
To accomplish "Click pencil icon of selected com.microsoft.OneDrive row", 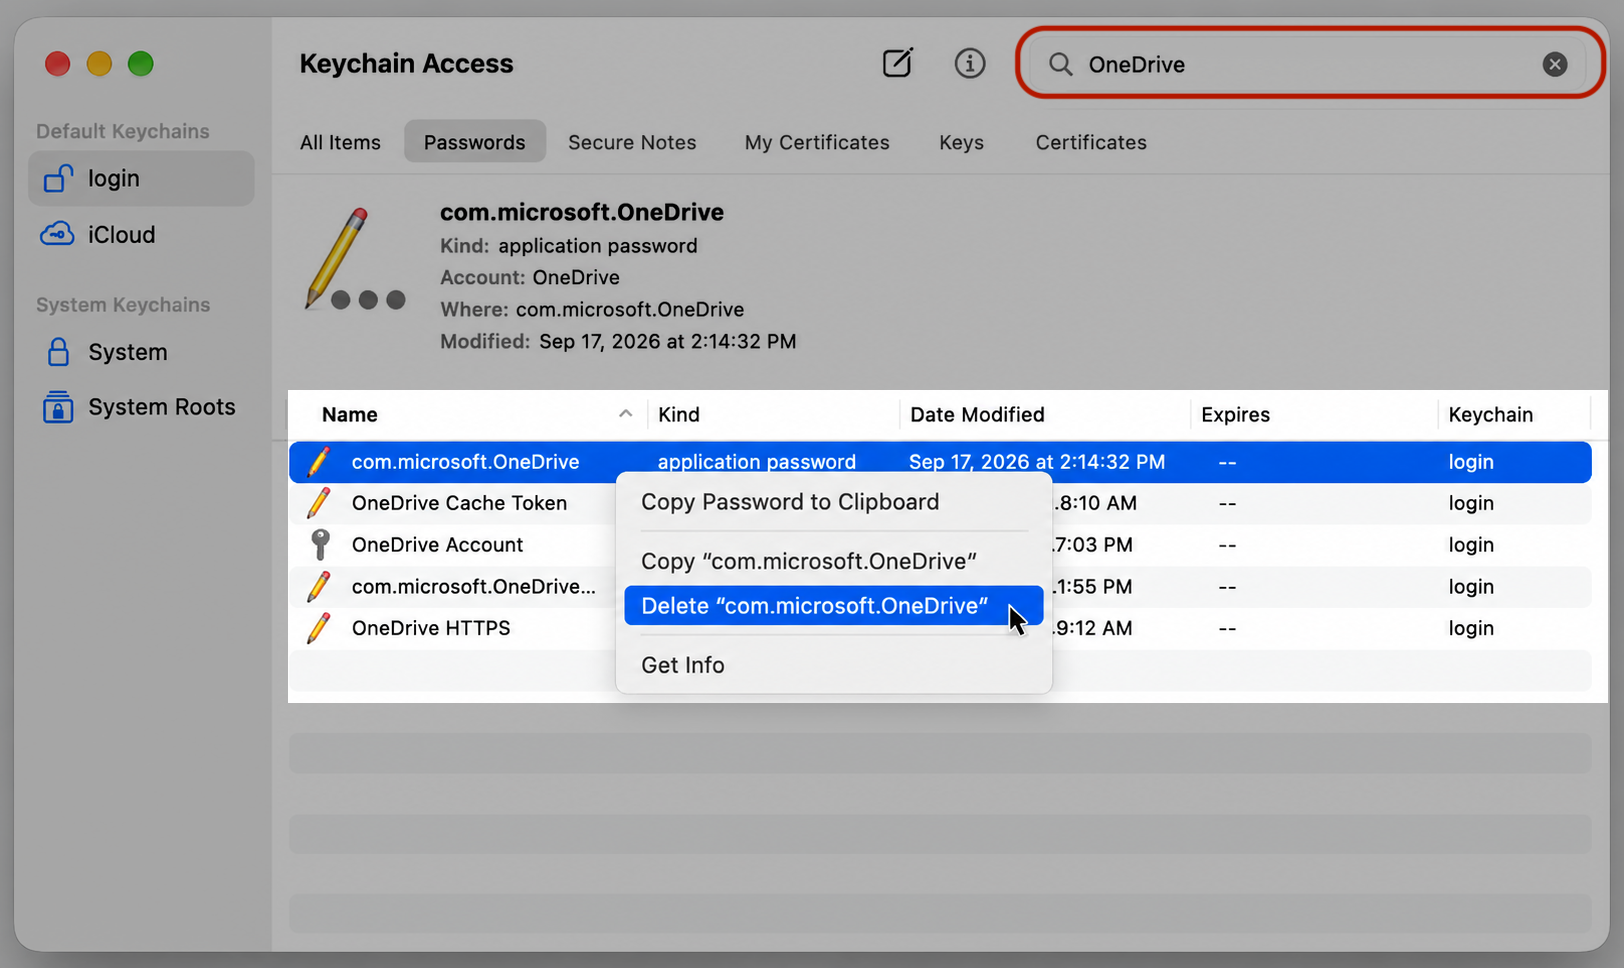I will click(319, 462).
